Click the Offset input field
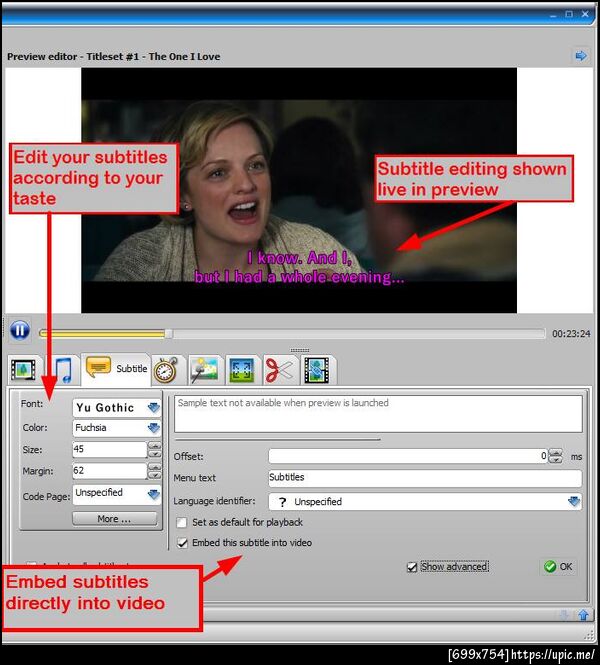This screenshot has height=665, width=600. [x=408, y=456]
